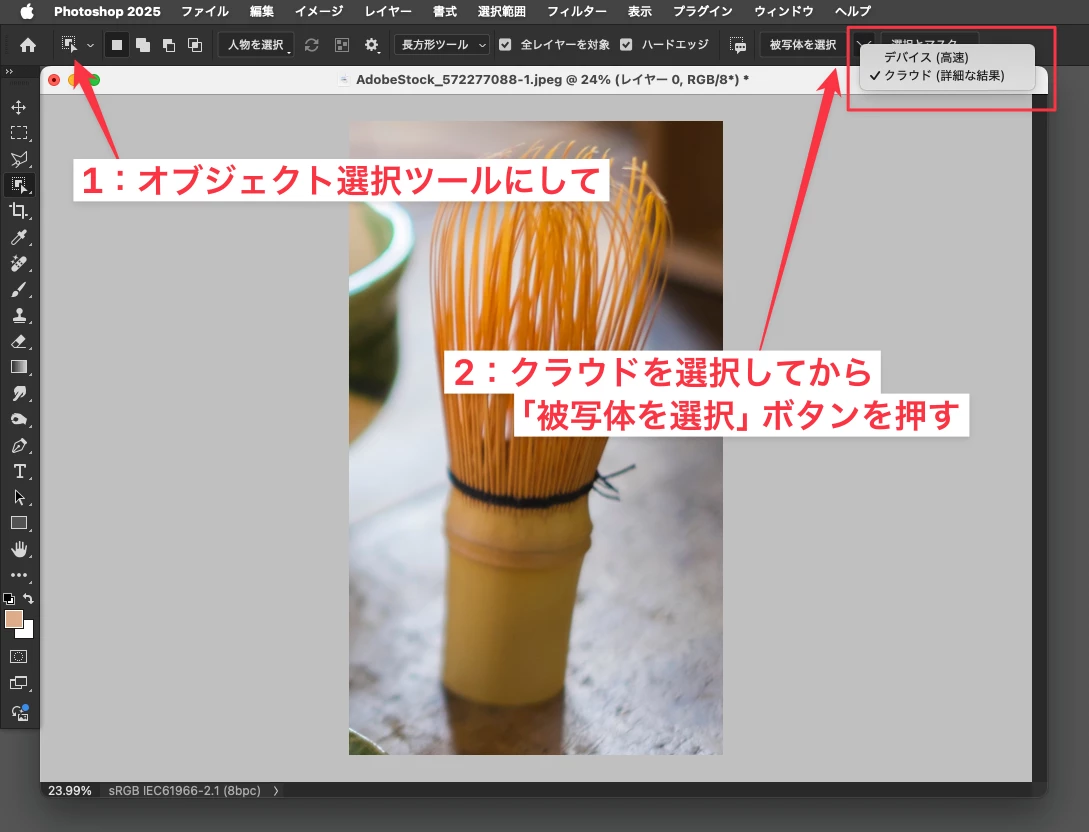Toggle the 全レイヤーを対象 checkbox
This screenshot has width=1089, height=832.
pos(505,44)
